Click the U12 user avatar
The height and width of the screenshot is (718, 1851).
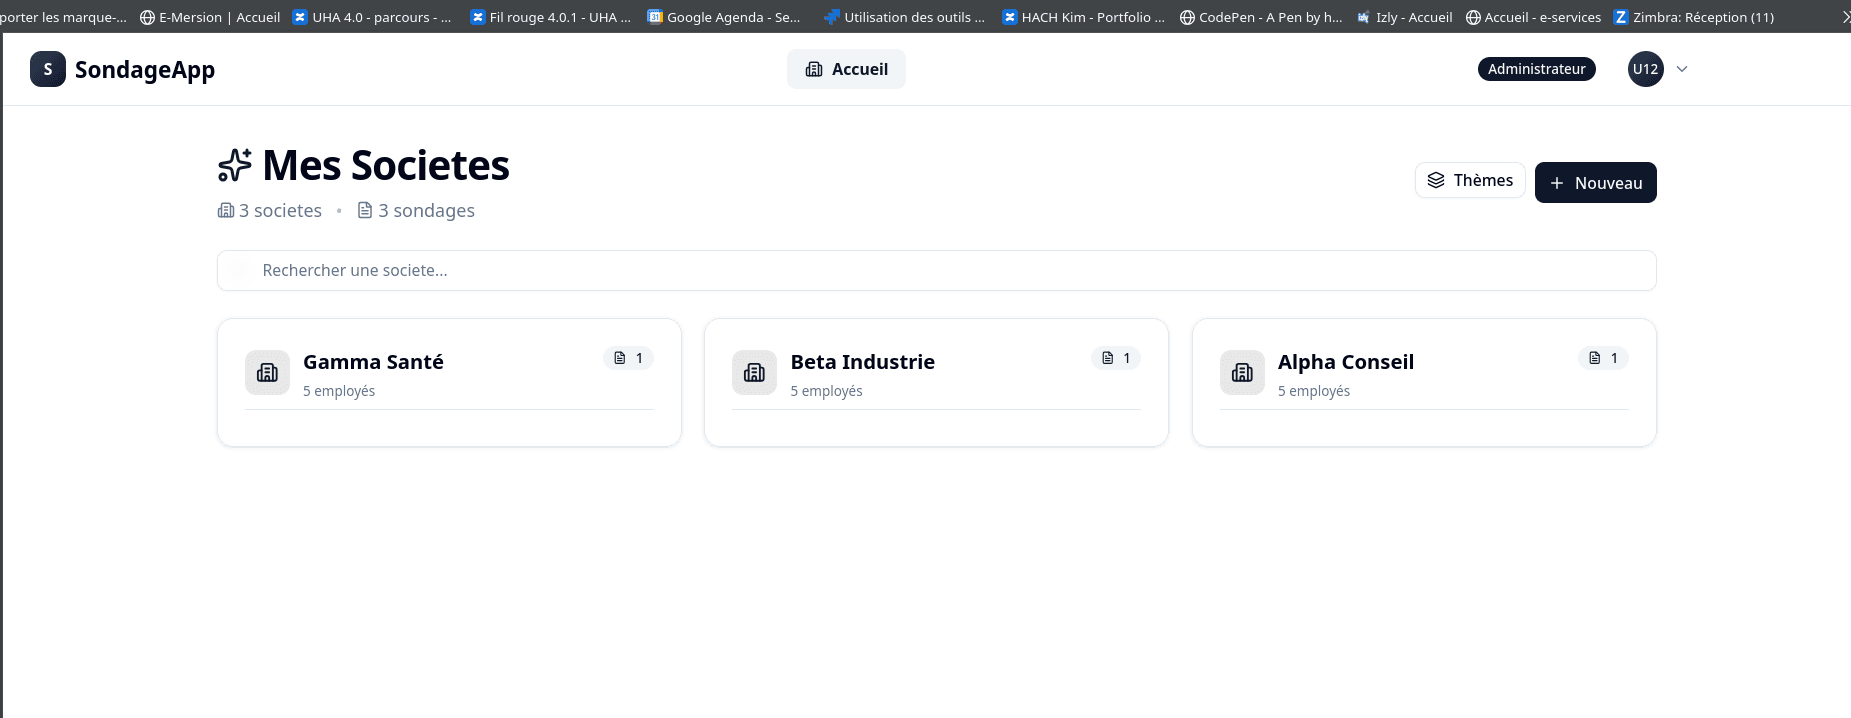click(1645, 69)
